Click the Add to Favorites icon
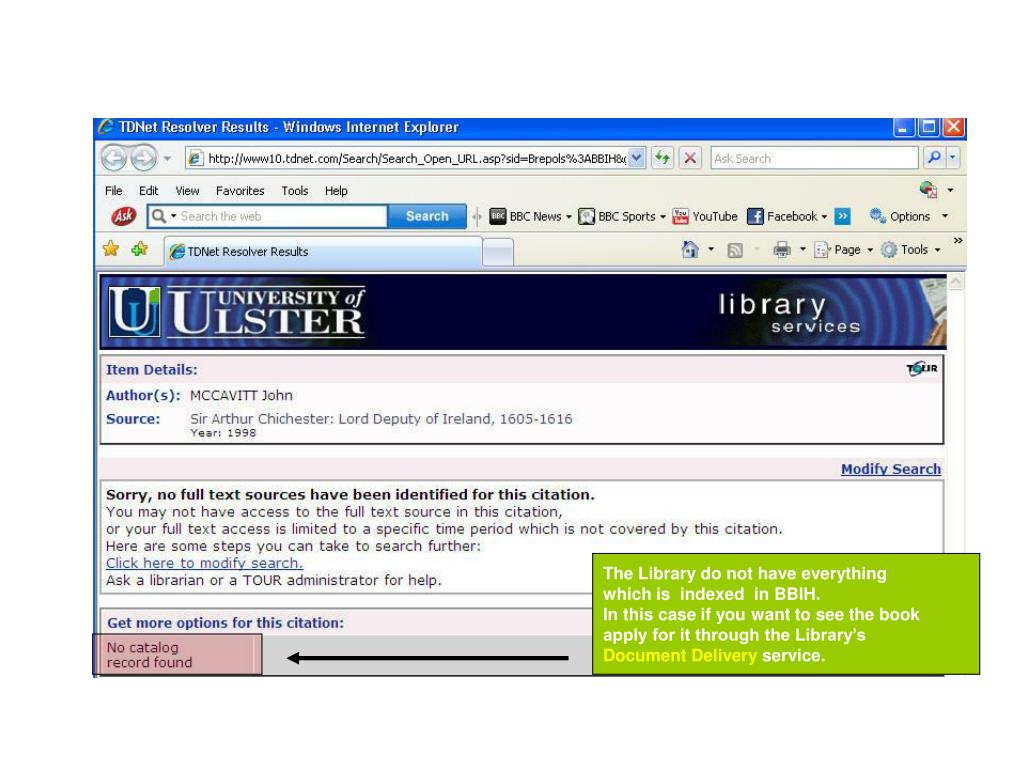The width and height of the screenshot is (1024, 768). (x=139, y=249)
